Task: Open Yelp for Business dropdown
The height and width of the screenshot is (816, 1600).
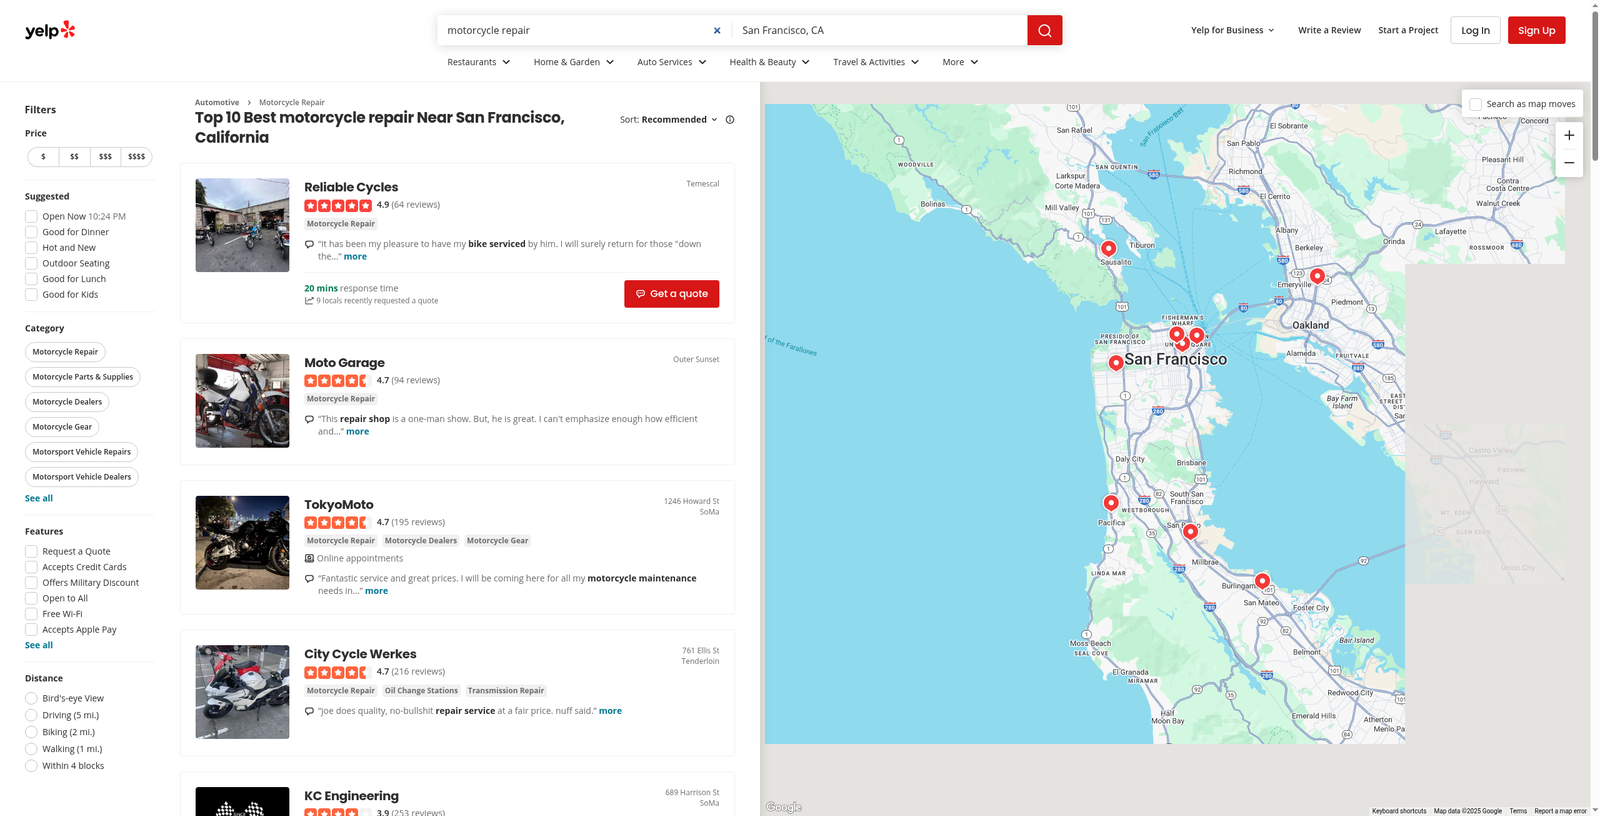Action: tap(1233, 30)
